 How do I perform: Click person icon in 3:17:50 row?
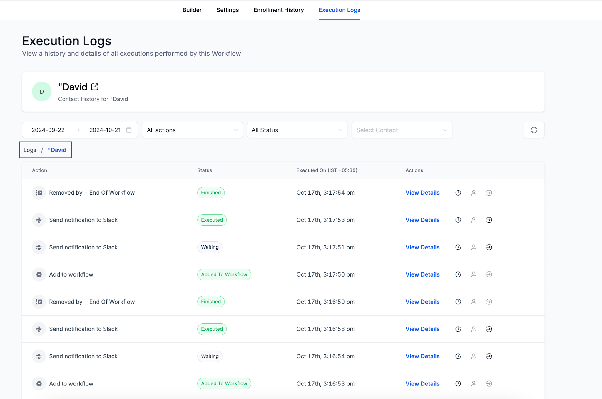473,275
